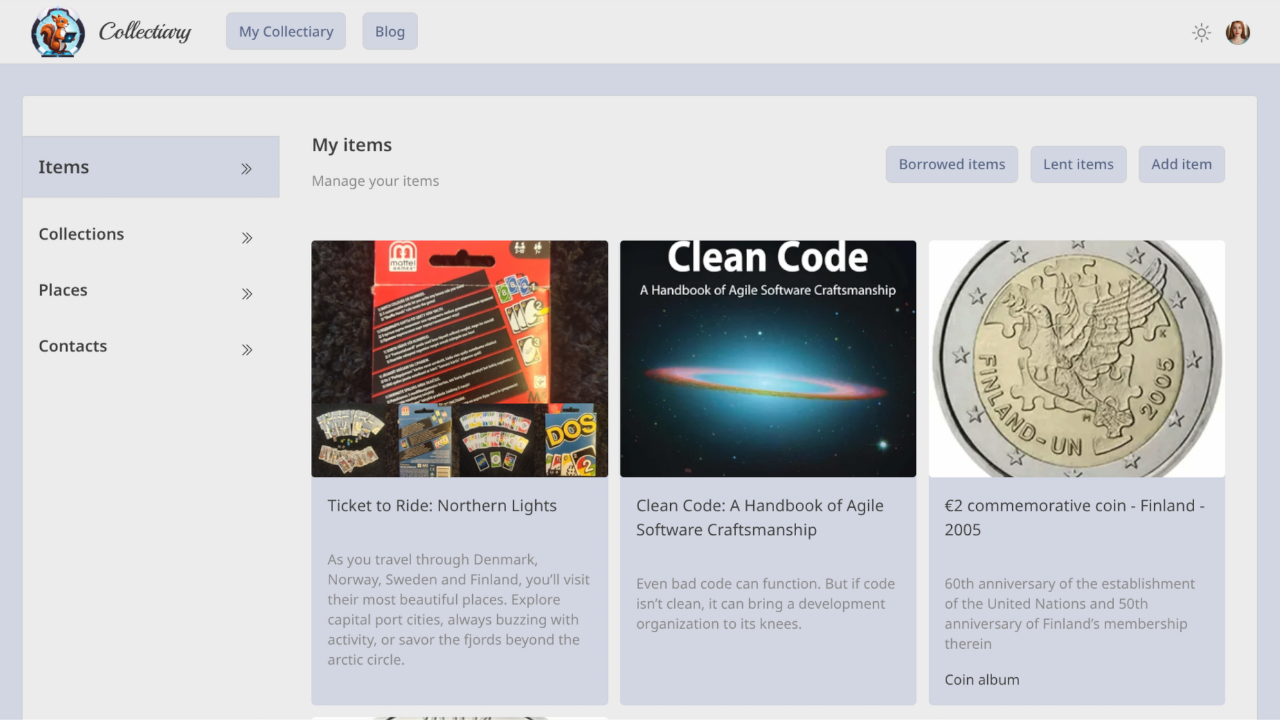Viewport: 1280px width, 720px height.
Task: Click the Add item button
Action: [x=1181, y=164]
